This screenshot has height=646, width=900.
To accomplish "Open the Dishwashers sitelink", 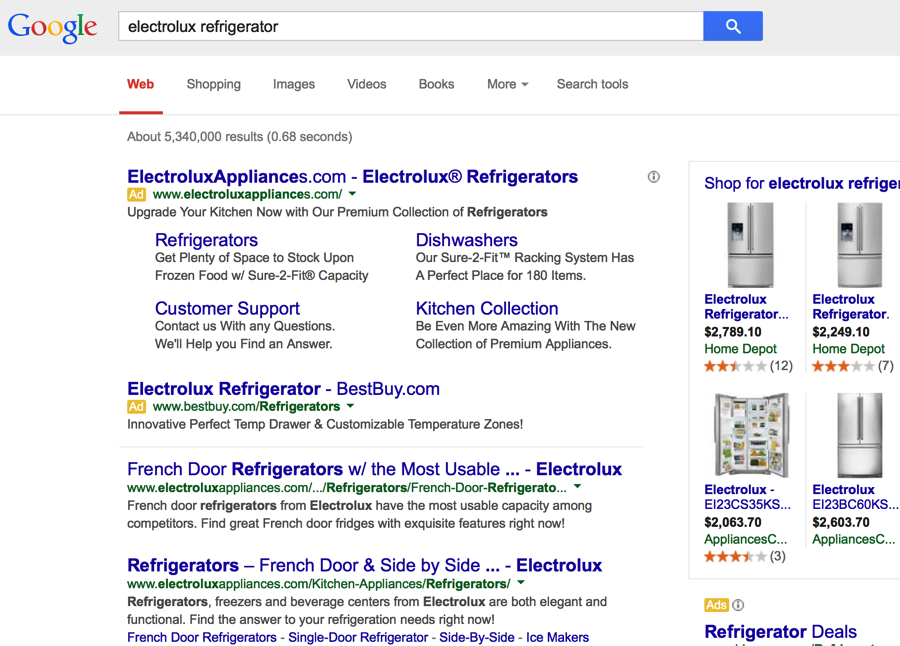I will (467, 240).
